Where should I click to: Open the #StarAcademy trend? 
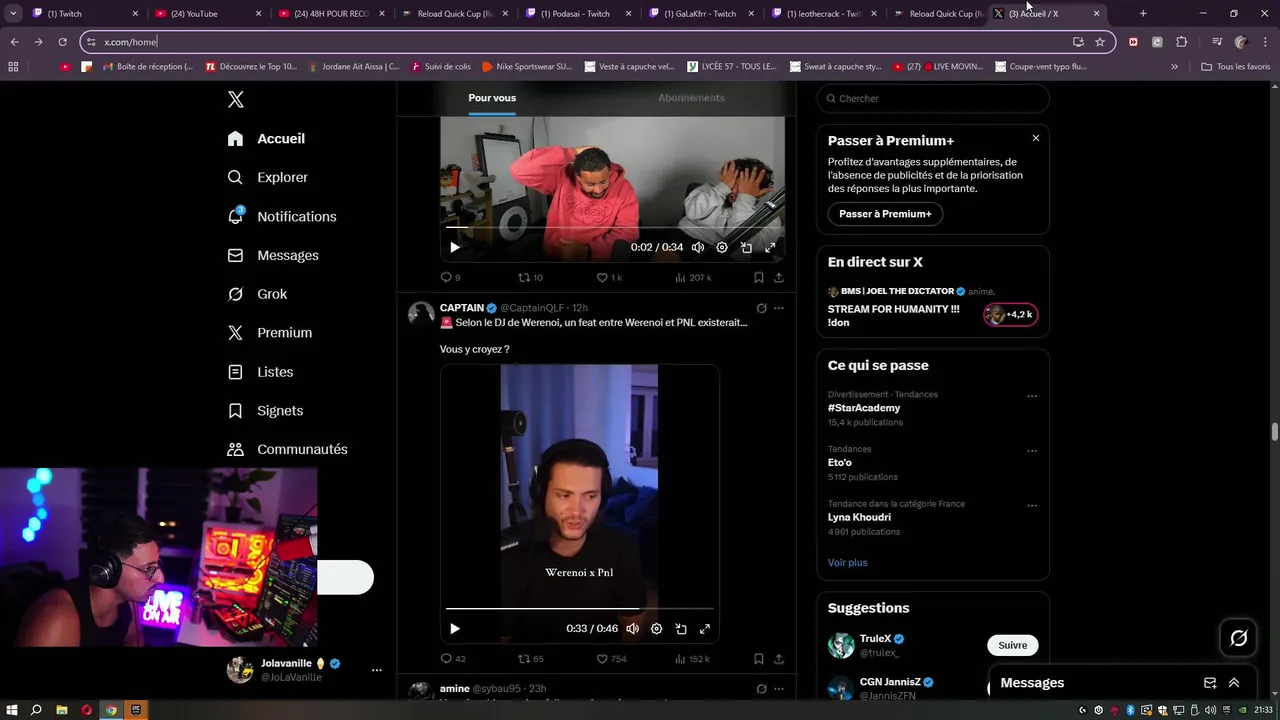pyautogui.click(x=864, y=408)
